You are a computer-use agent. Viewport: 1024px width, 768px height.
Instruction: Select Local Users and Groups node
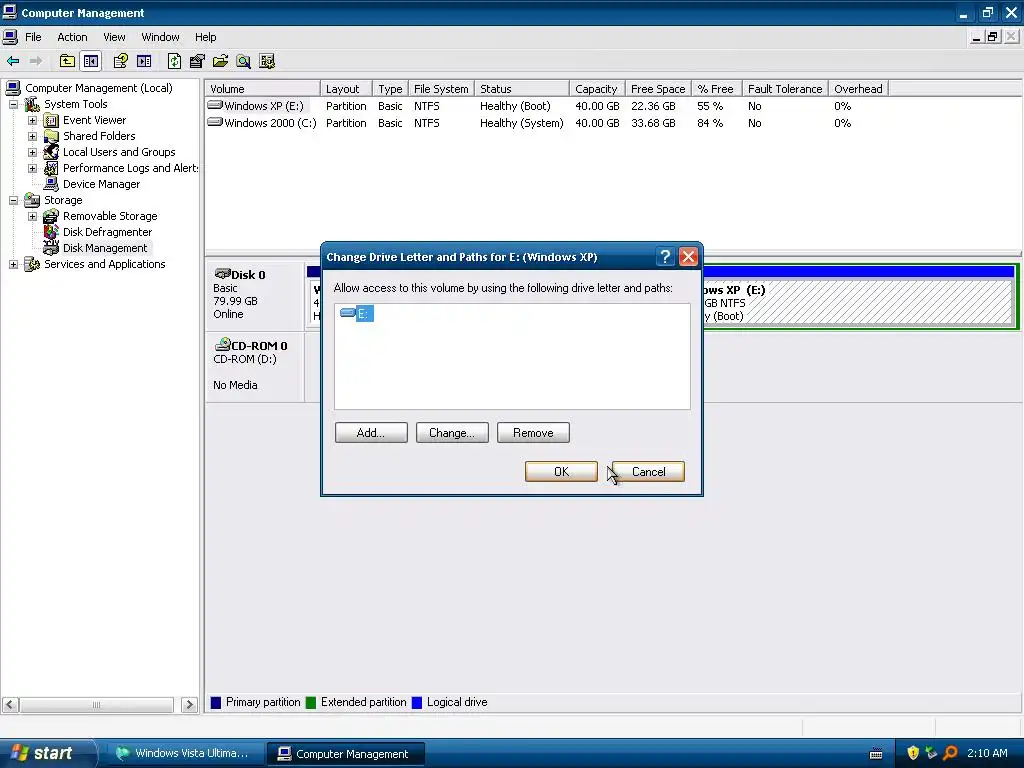coord(119,152)
